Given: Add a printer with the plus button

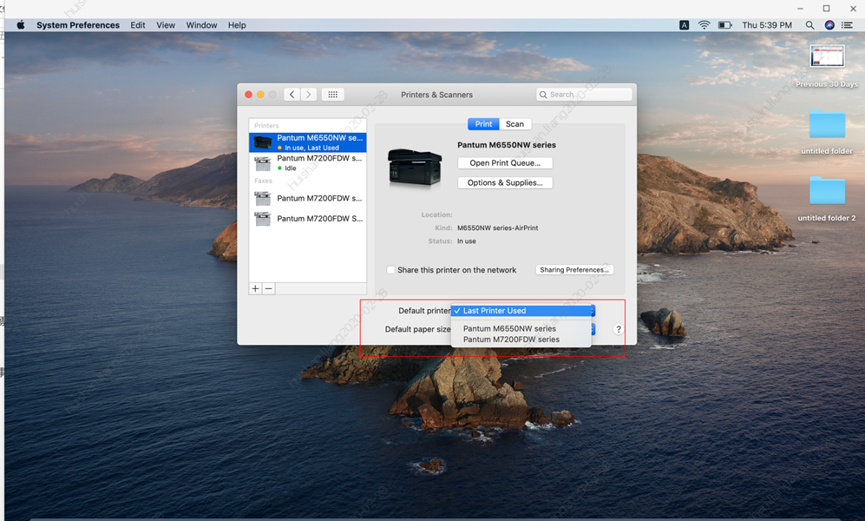Looking at the screenshot, I should coord(255,289).
